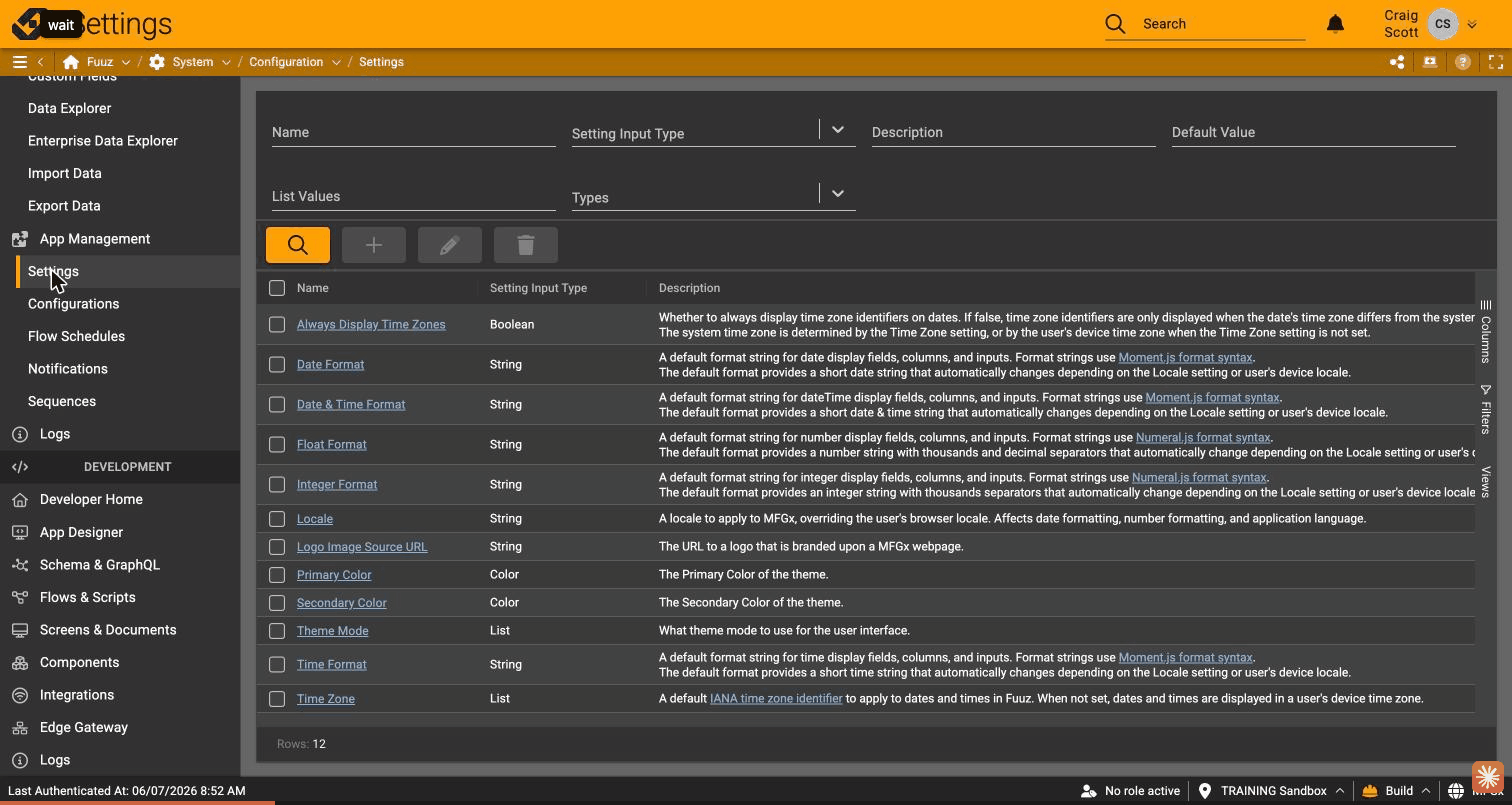1512x805 pixels.
Task: Click the orange search magnifier button
Action: coord(298,245)
